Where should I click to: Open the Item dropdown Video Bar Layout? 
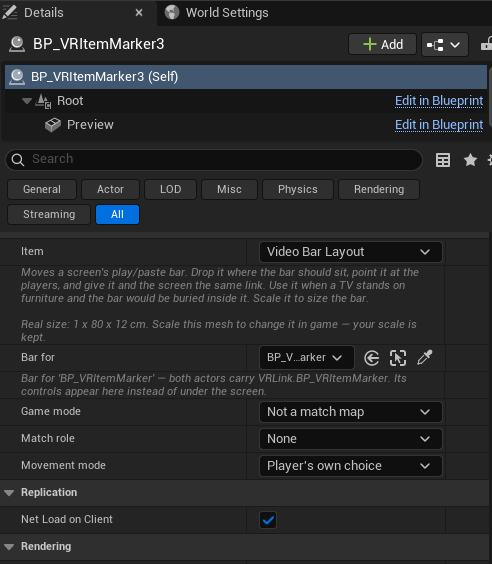(x=351, y=252)
